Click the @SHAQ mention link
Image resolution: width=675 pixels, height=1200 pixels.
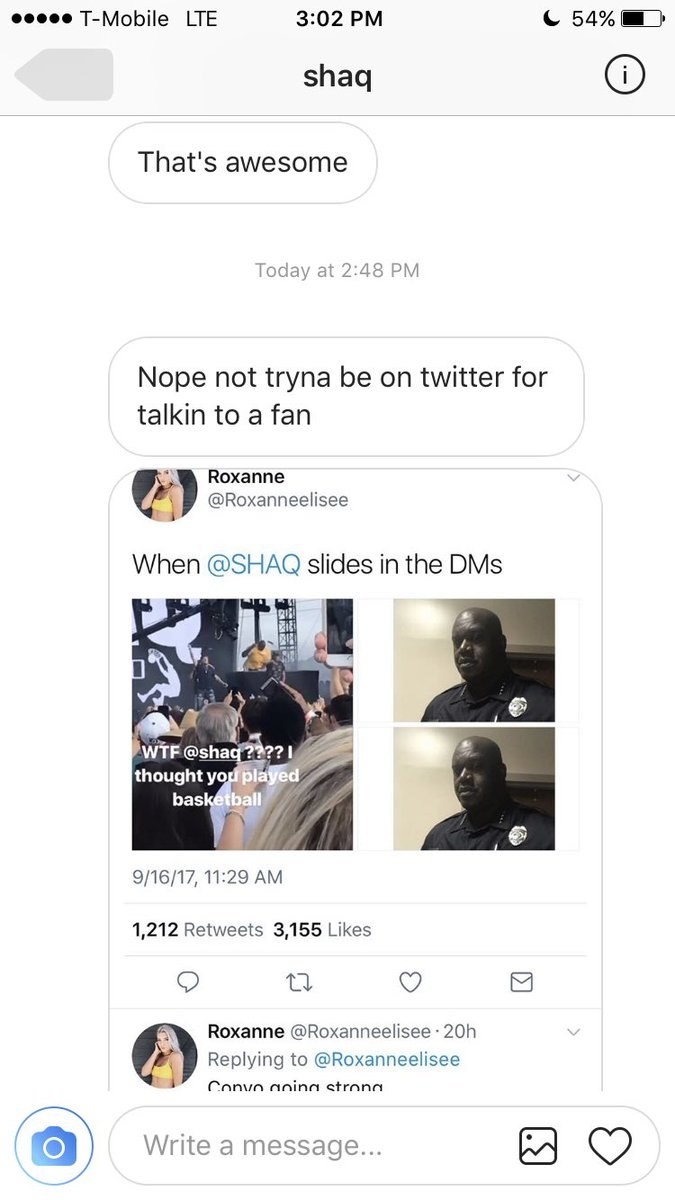(253, 564)
